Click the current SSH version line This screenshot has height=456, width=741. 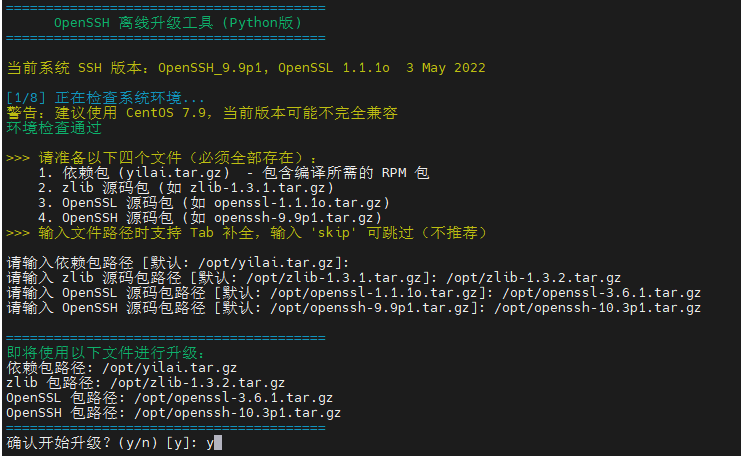coord(246,68)
